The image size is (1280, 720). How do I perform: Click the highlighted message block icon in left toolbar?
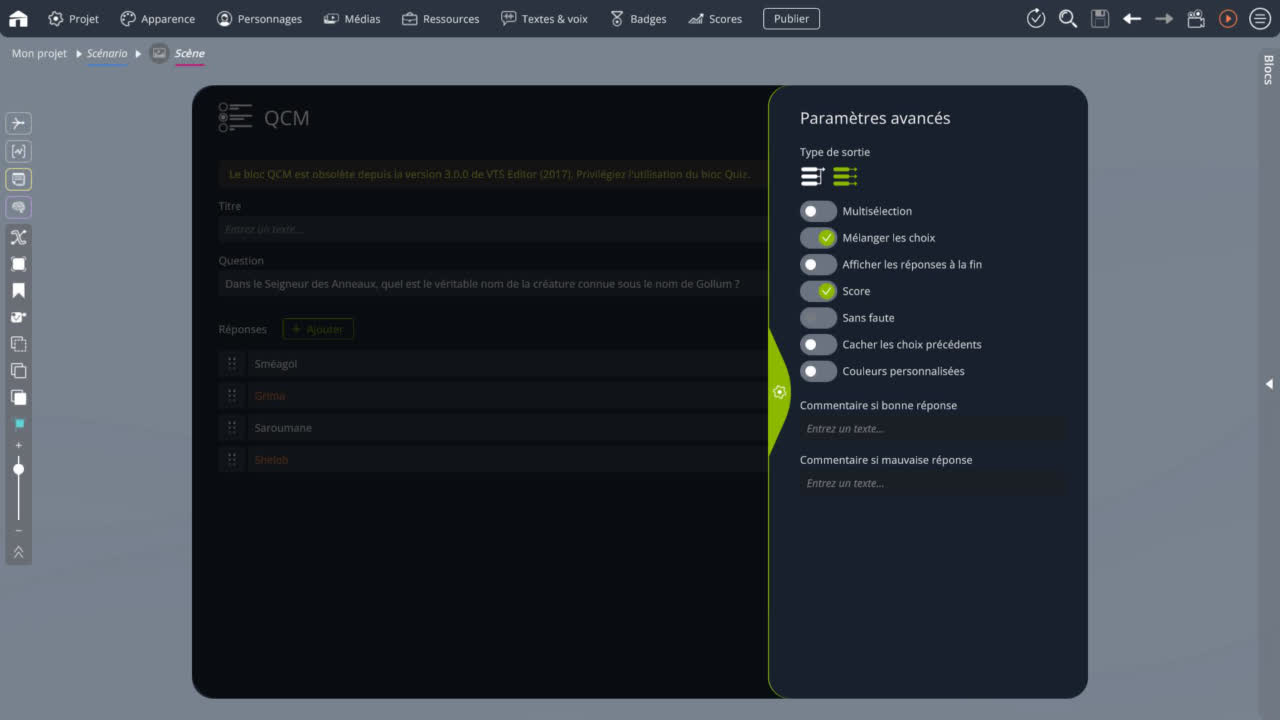tap(18, 179)
